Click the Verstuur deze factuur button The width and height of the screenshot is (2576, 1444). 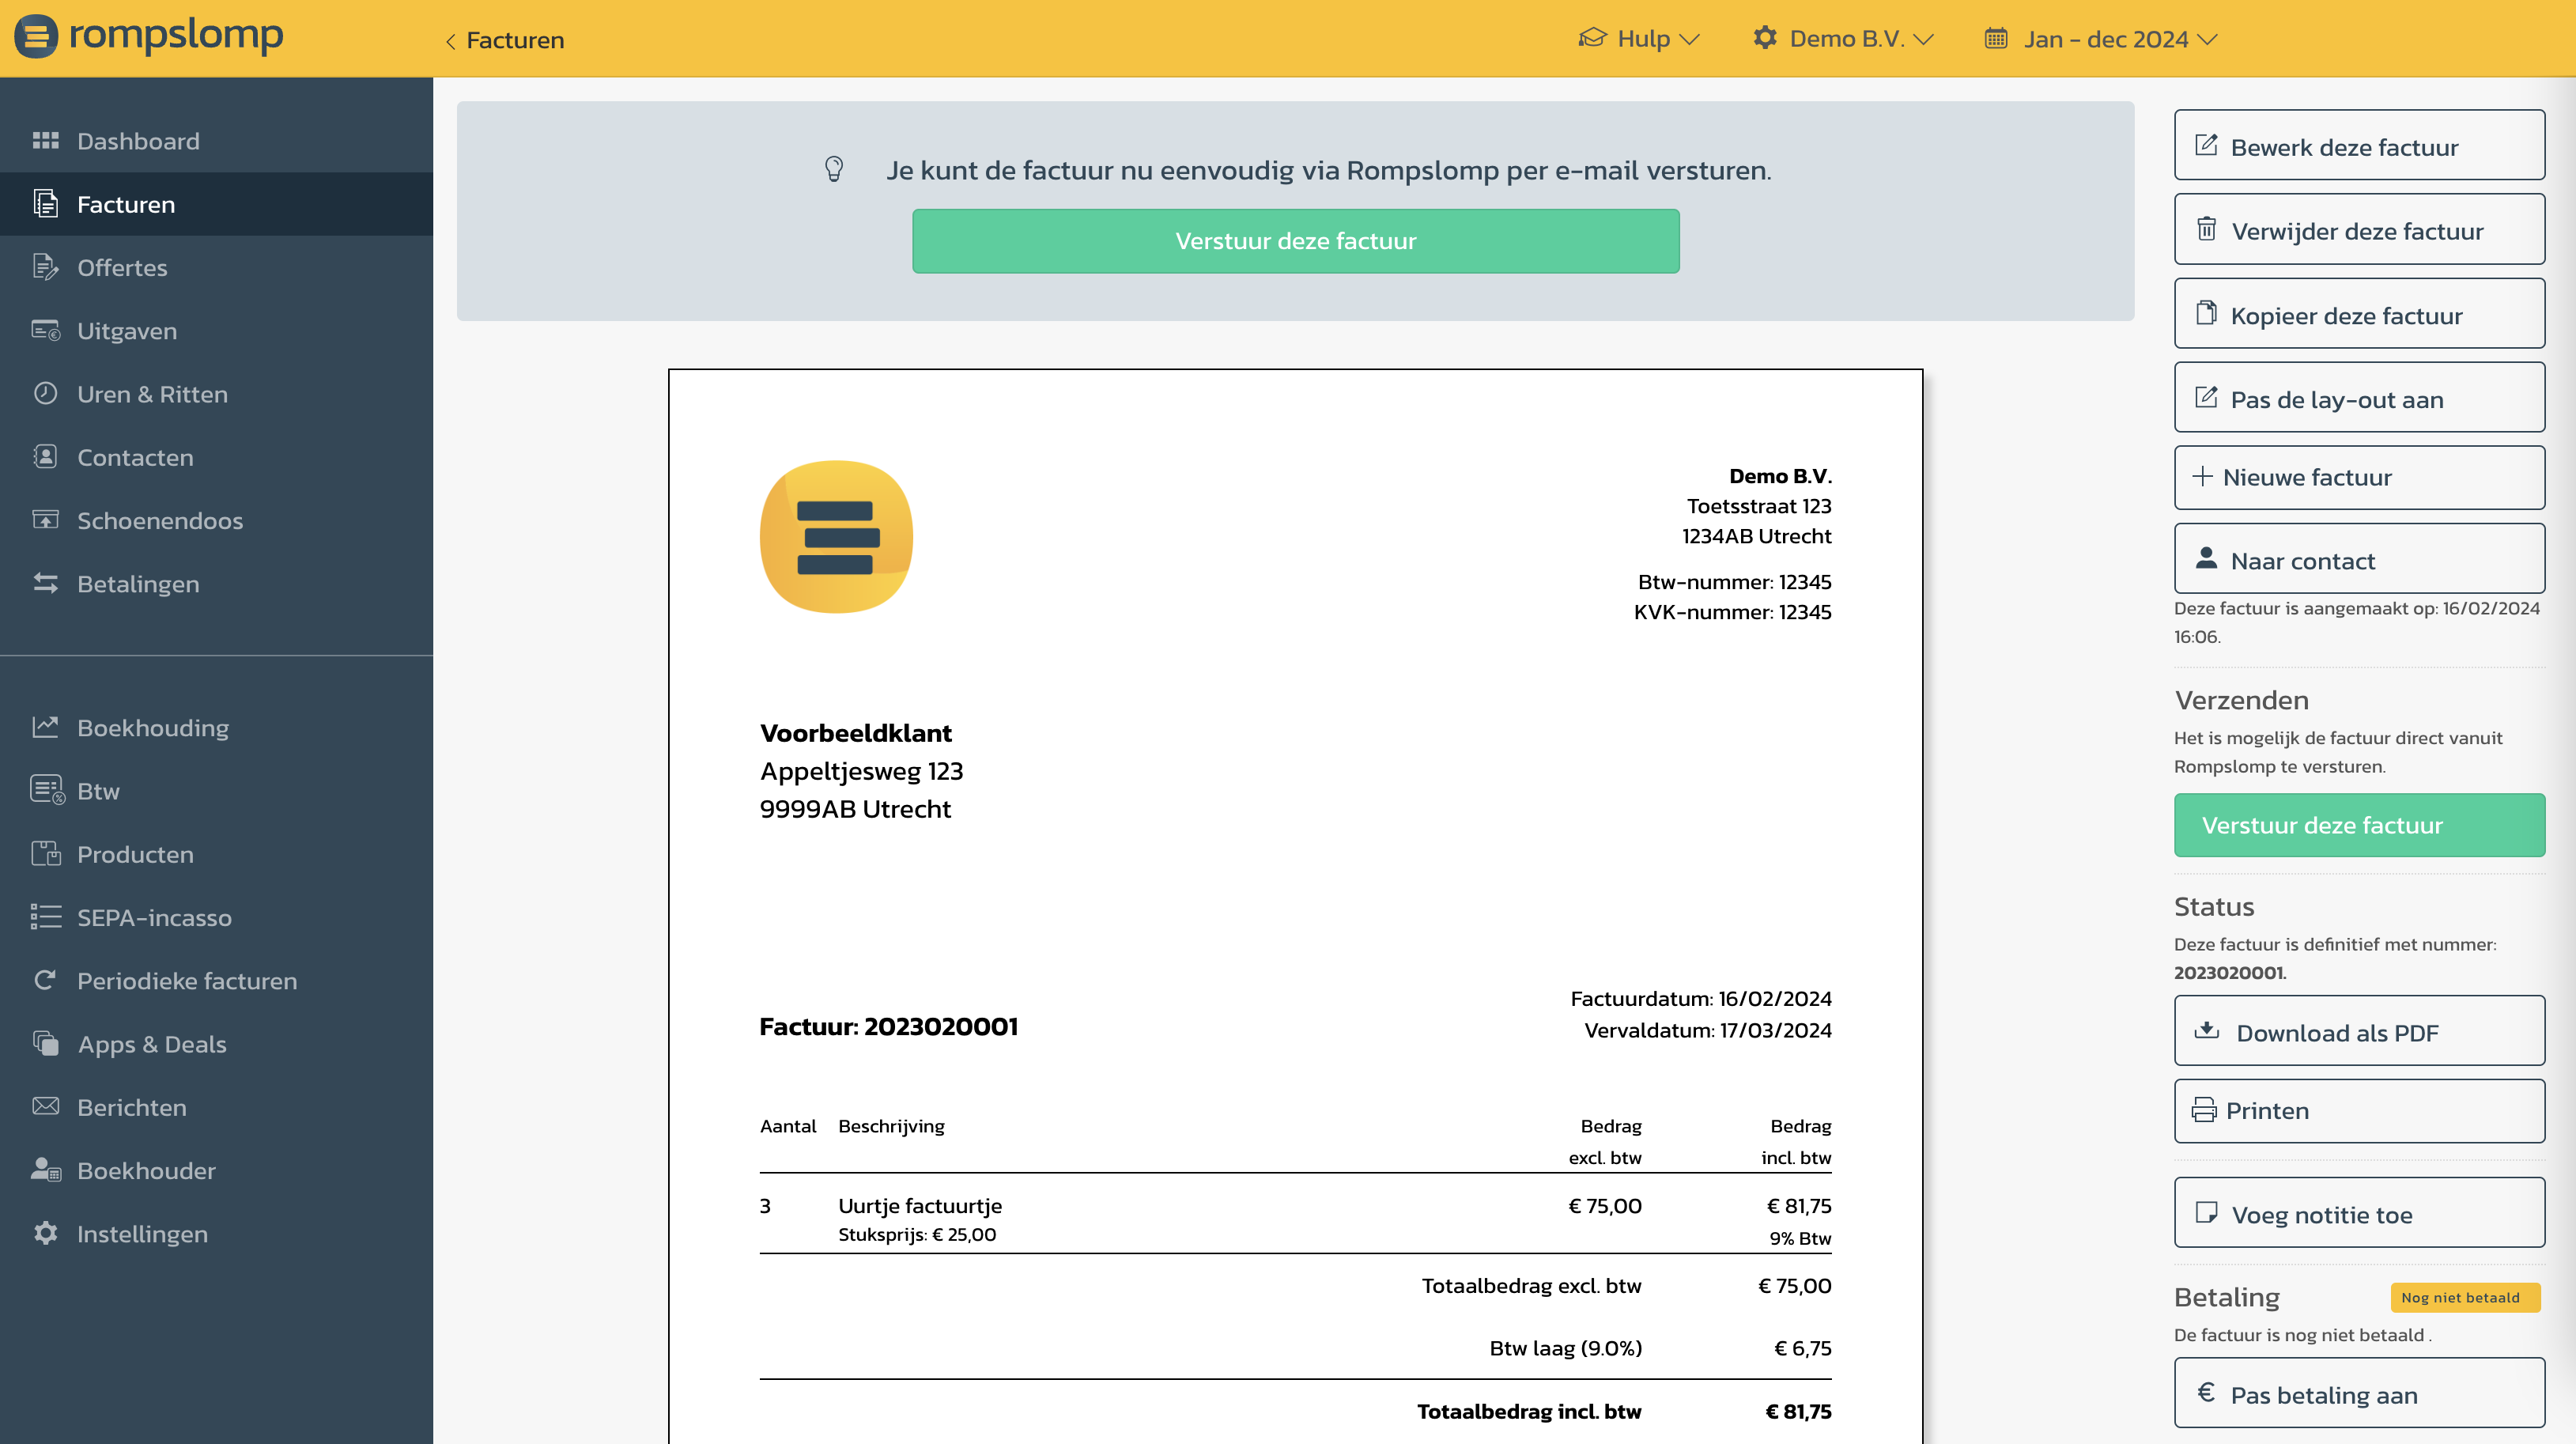2359,825
